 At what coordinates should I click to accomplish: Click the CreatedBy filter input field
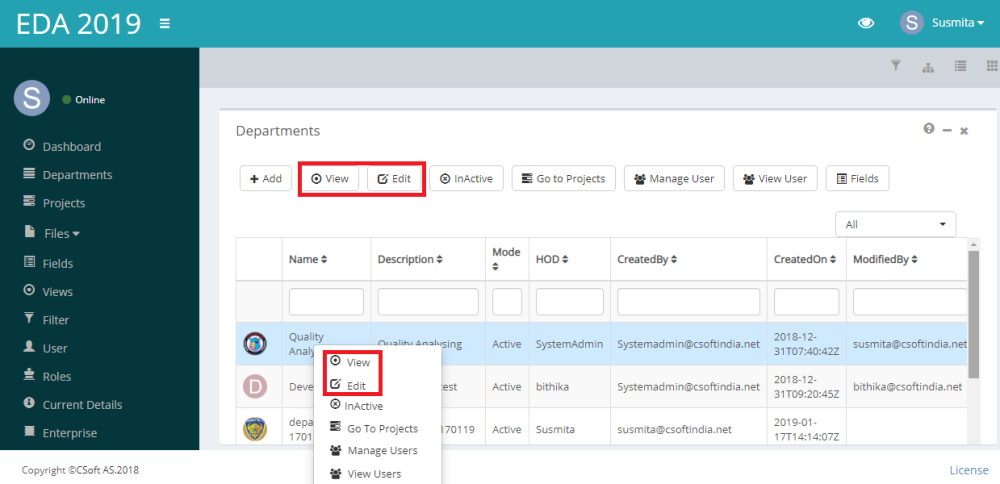click(689, 302)
